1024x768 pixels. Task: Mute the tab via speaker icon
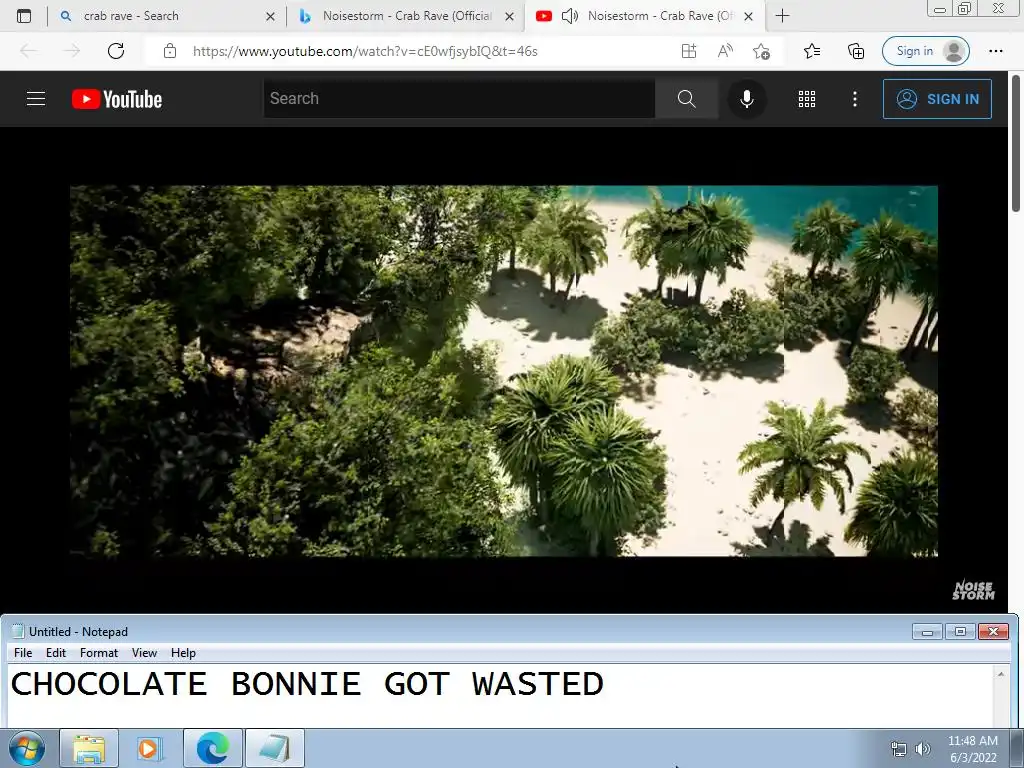pos(569,16)
